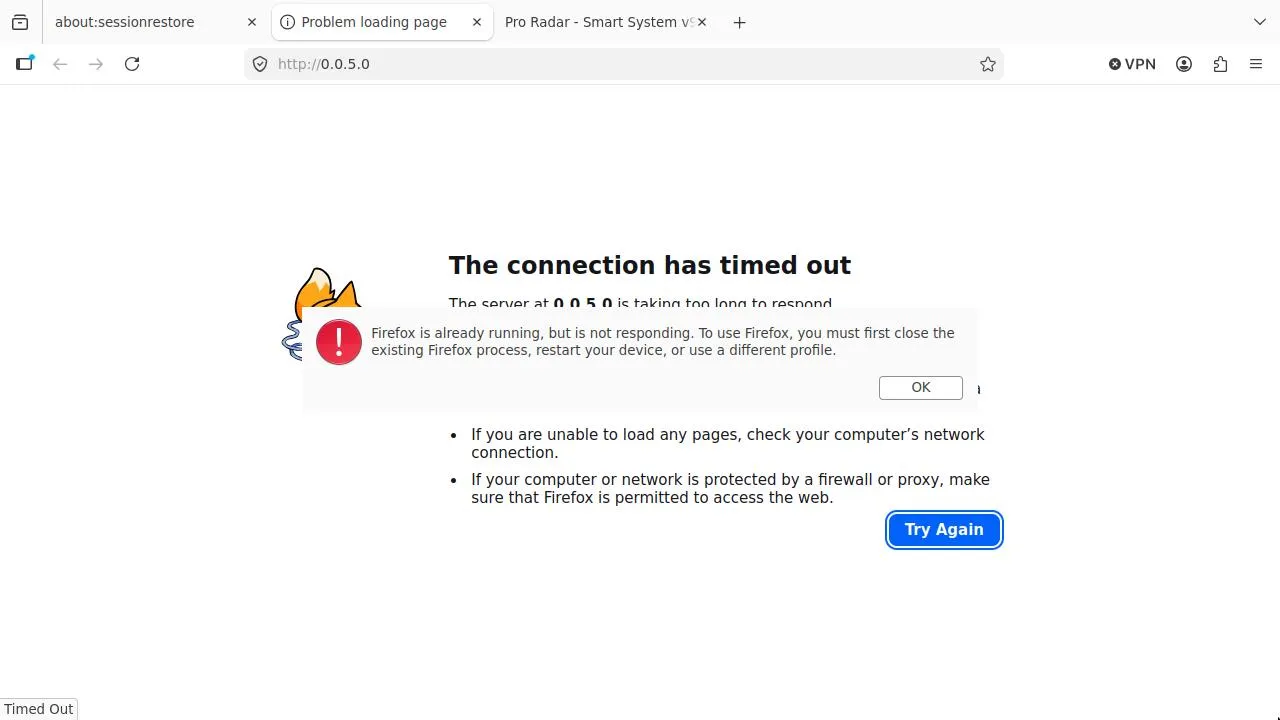Close the Pro Radar tab

(702, 22)
